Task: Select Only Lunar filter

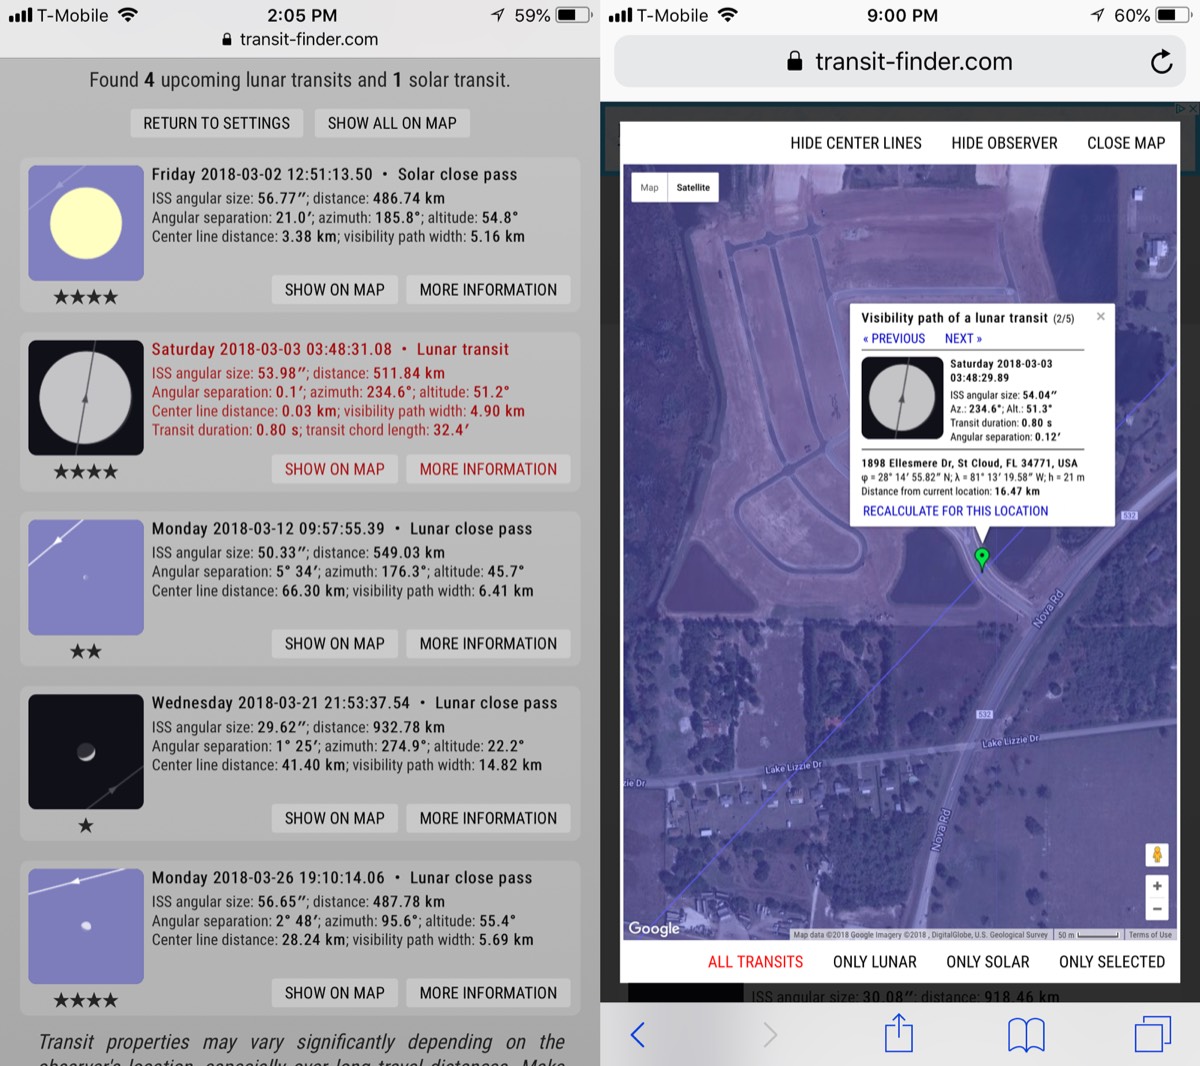Action: click(875, 962)
